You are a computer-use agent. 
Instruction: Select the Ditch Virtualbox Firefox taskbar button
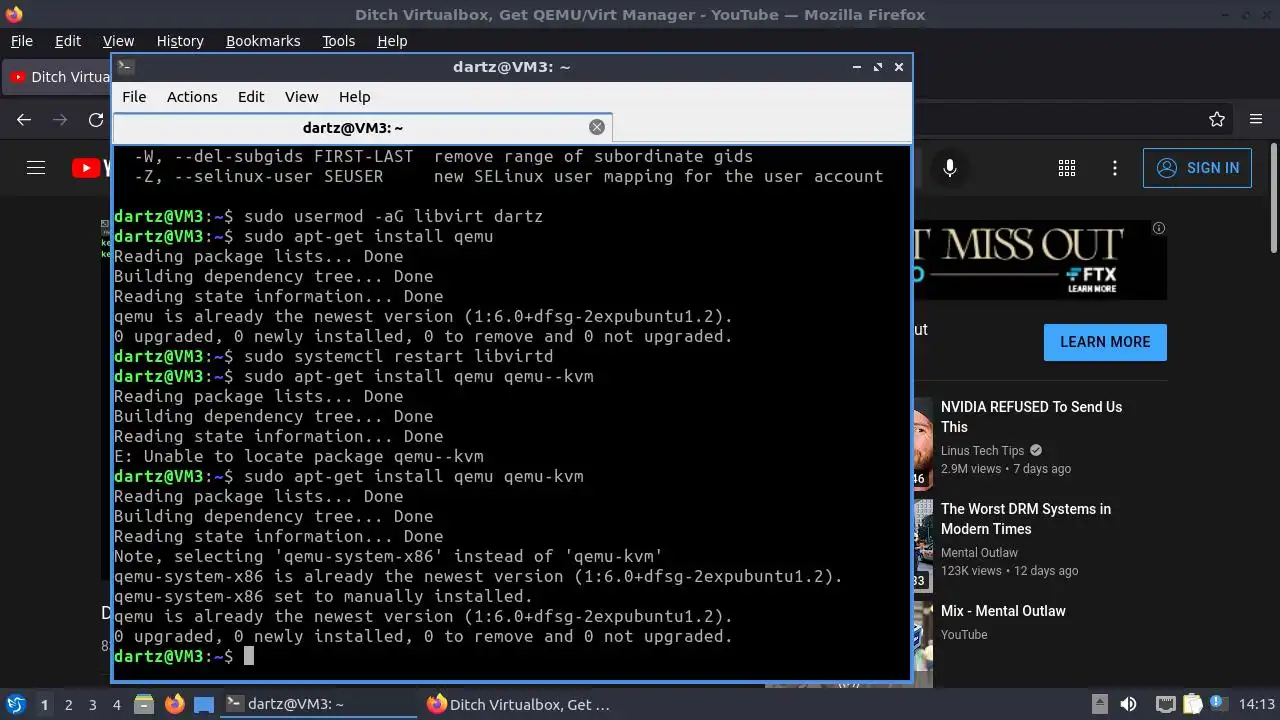[x=519, y=704]
